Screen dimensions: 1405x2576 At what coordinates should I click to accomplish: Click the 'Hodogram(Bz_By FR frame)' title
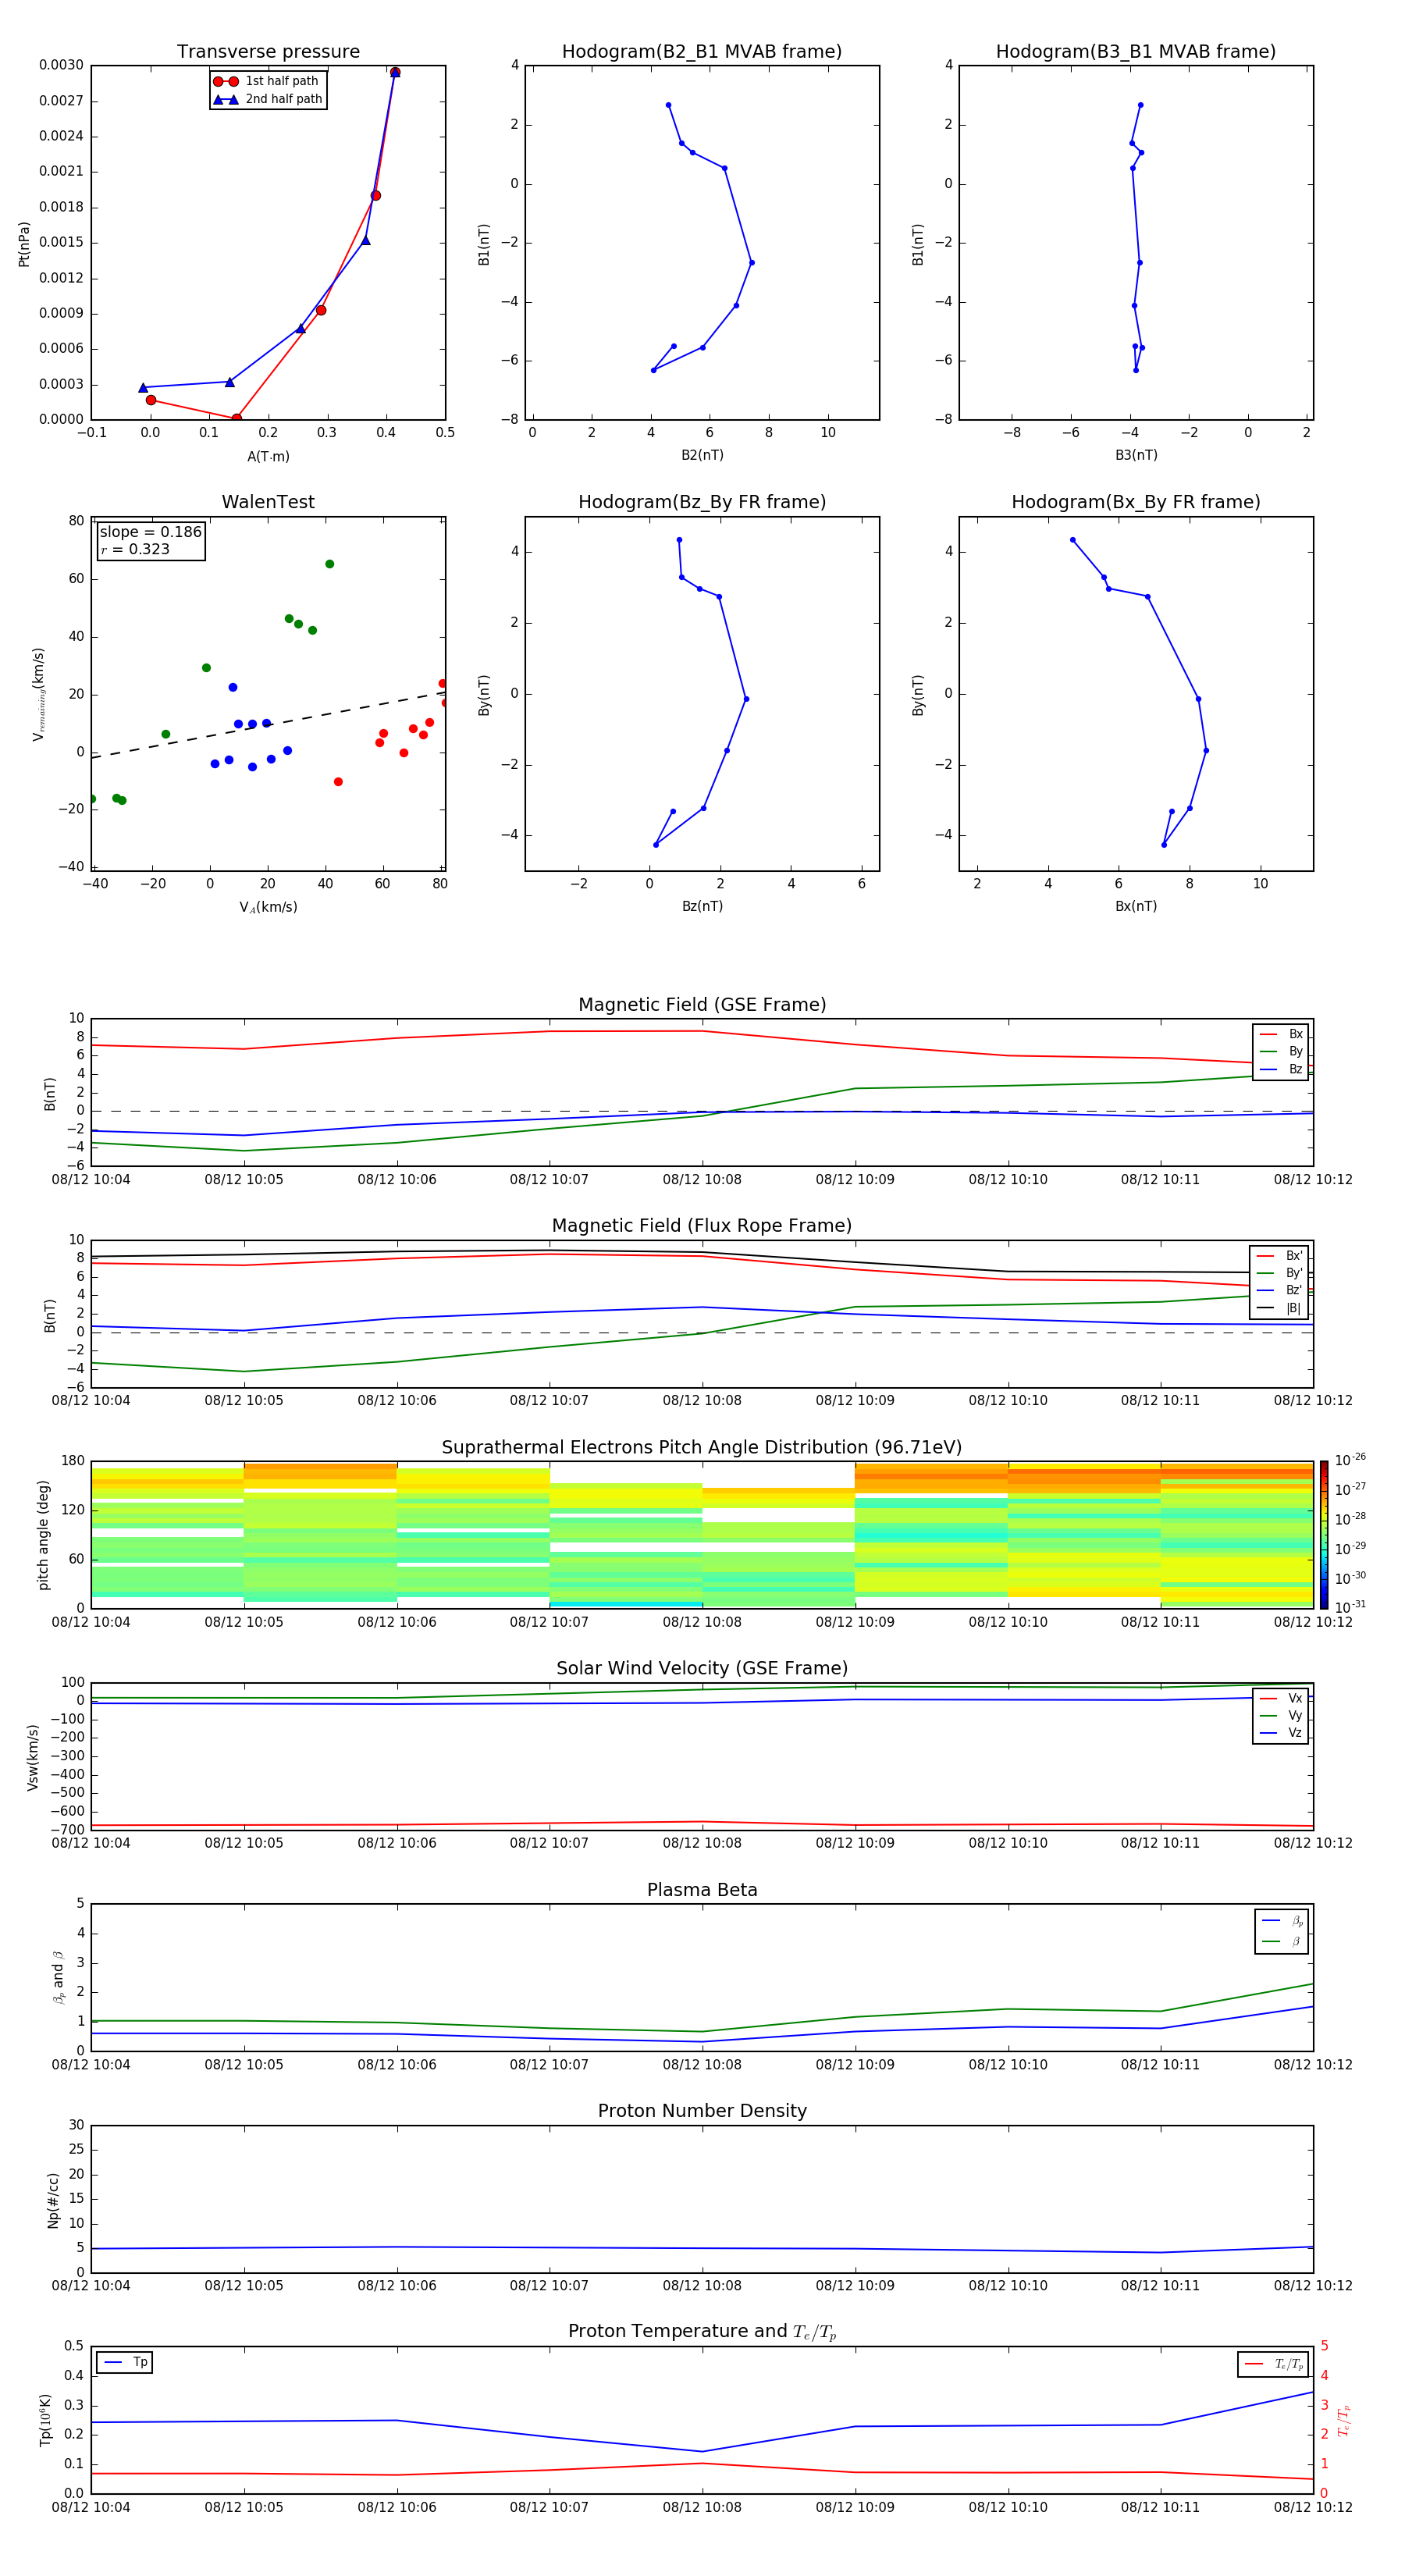[702, 502]
